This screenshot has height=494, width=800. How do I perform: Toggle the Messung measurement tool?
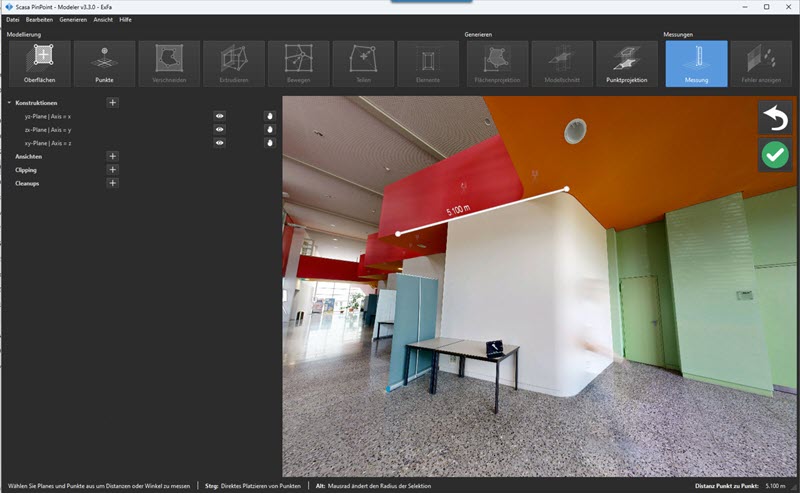pos(696,64)
